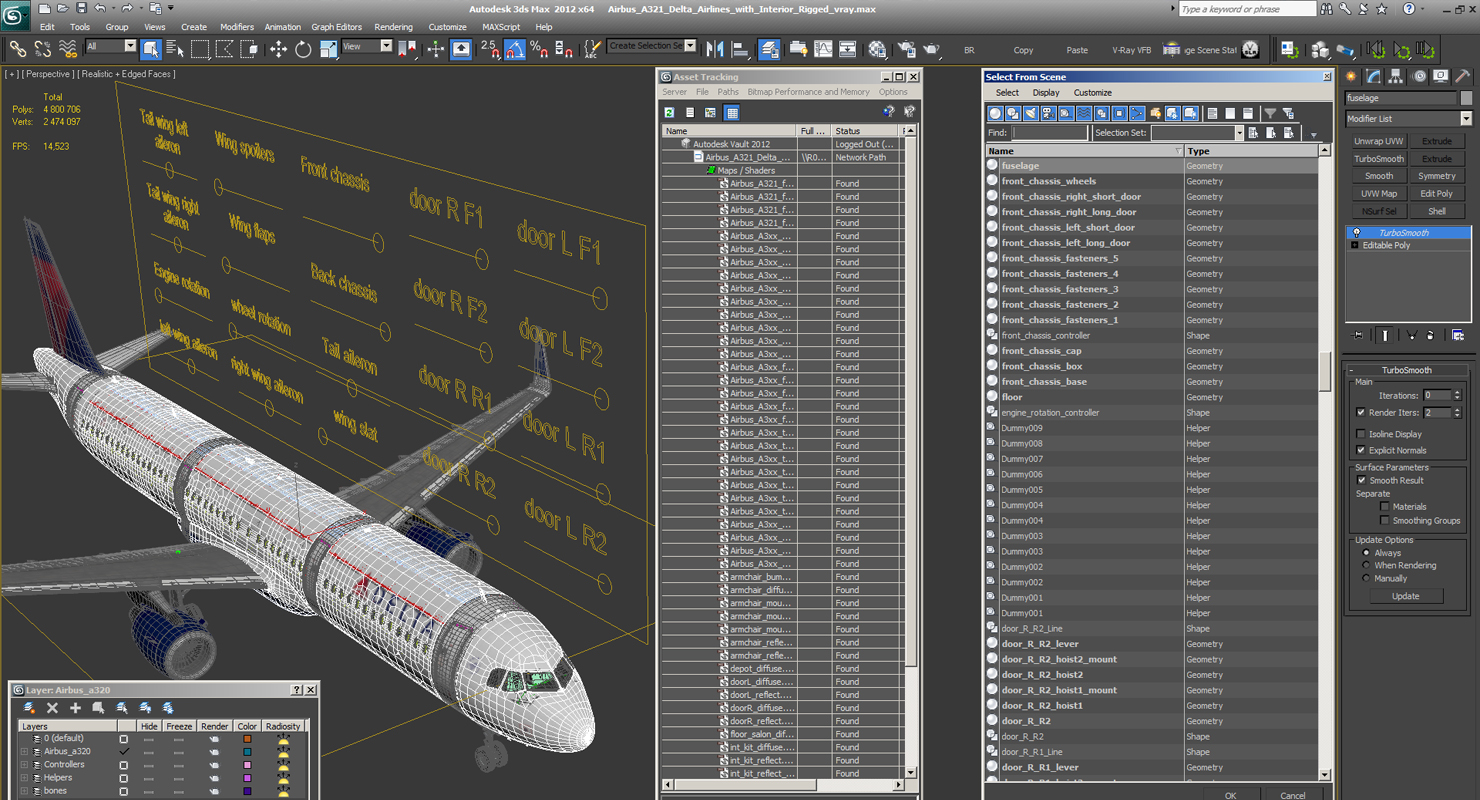Open the Material Editor icon
The image size is (1480, 800).
pyautogui.click(x=877, y=48)
